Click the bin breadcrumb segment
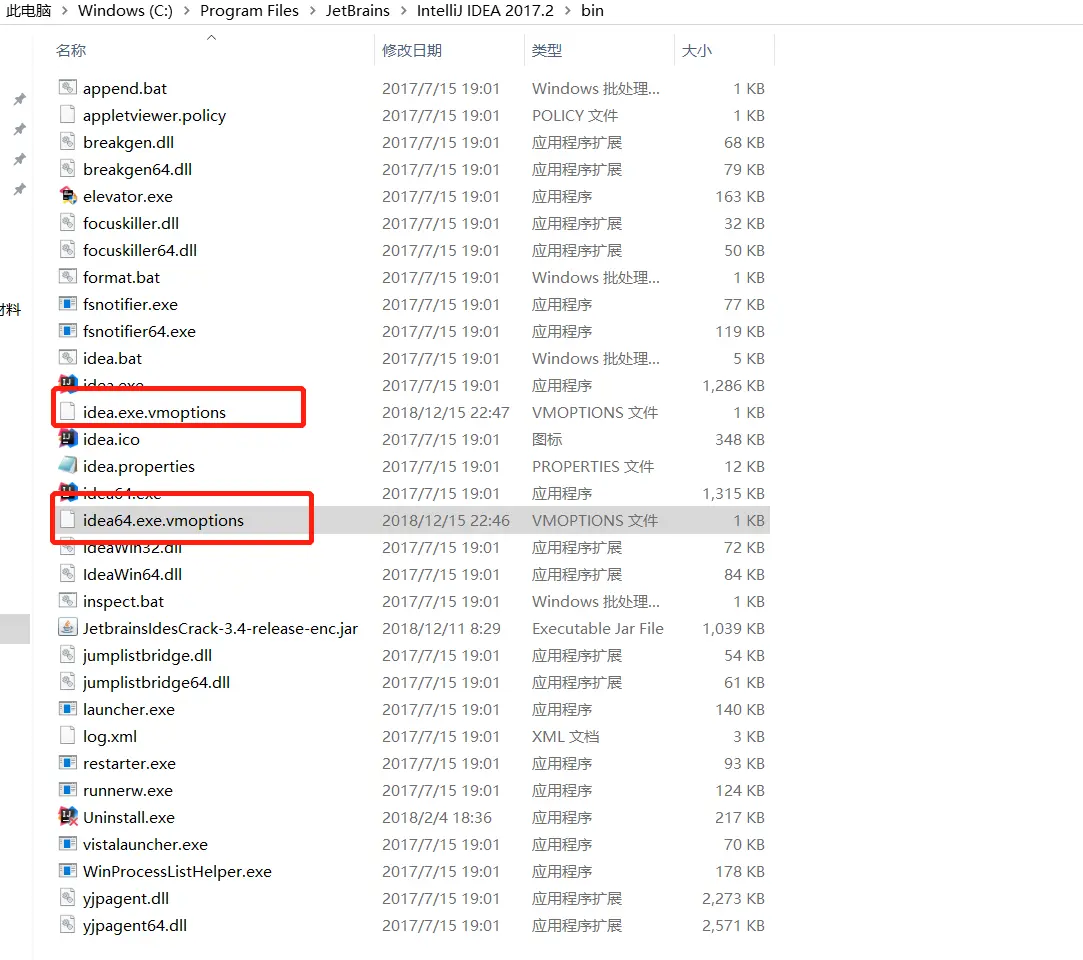1083x960 pixels. click(592, 11)
